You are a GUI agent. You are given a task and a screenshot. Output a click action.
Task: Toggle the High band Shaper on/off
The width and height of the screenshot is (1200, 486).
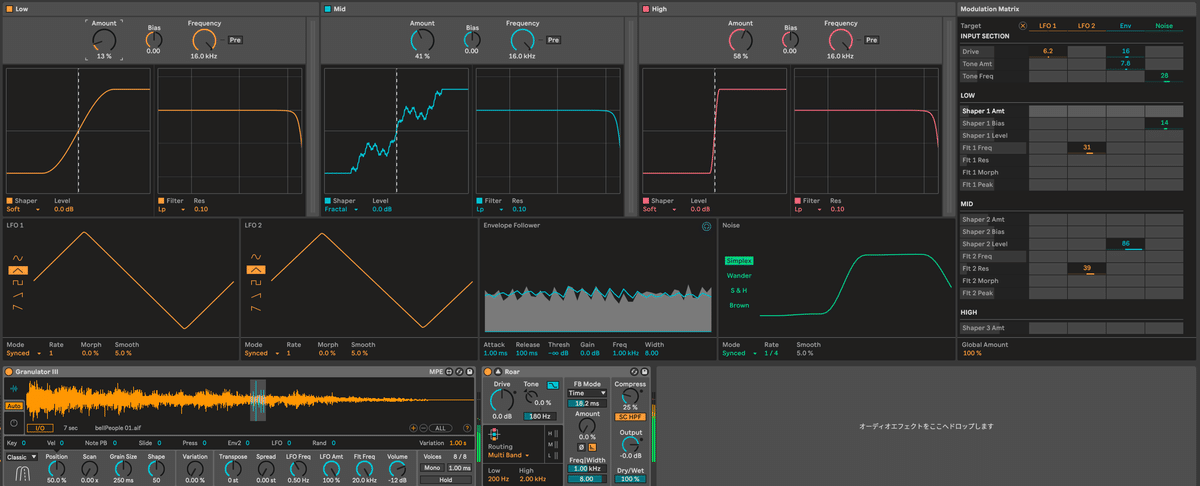tap(645, 200)
